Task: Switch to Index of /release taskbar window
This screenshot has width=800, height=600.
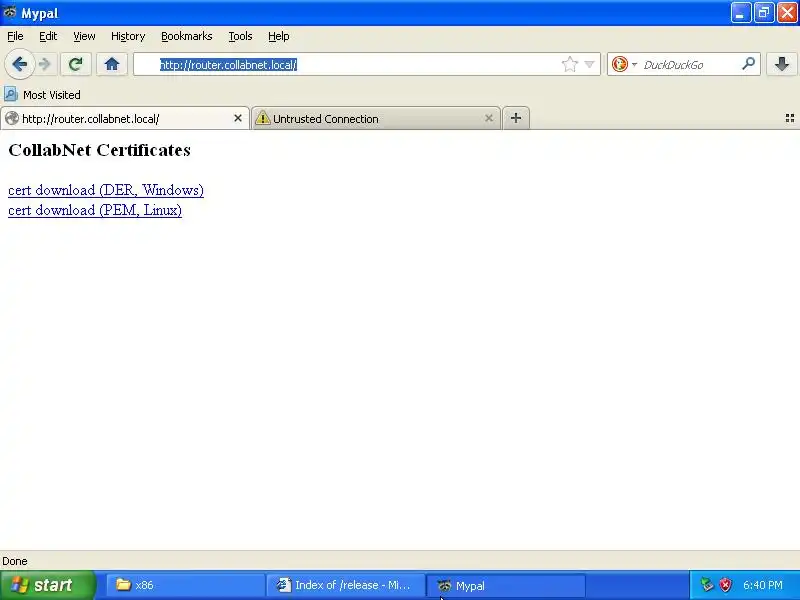Action: point(346,585)
